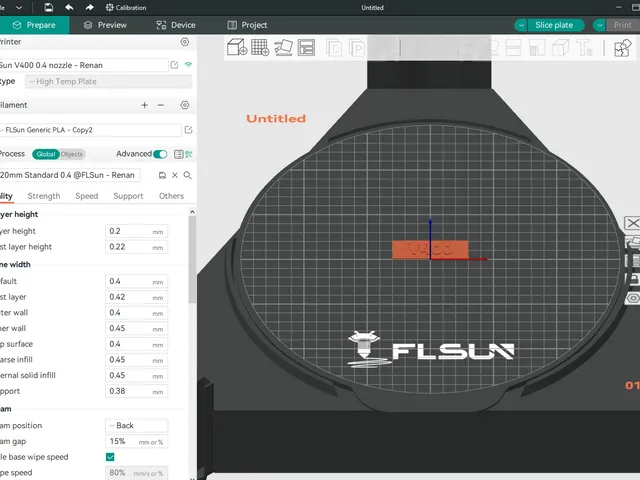The image size is (640, 480).
Task: Click the Add plate grid icon
Action: coord(260,47)
